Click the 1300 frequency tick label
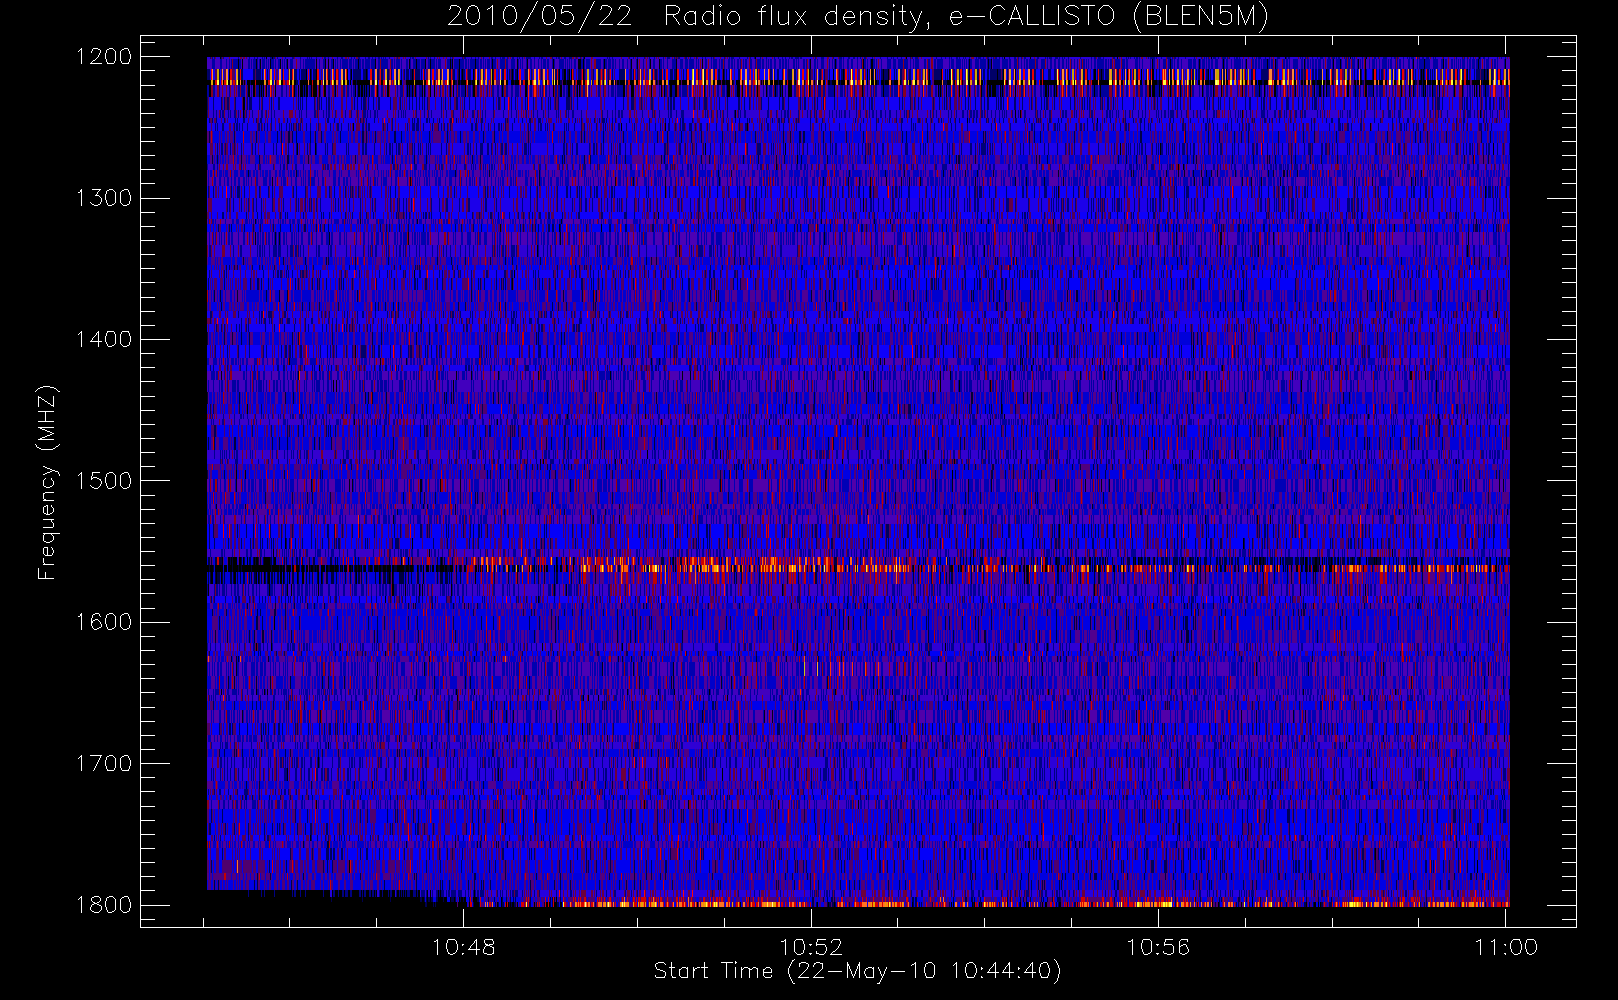This screenshot has width=1618, height=1000. coord(104,198)
